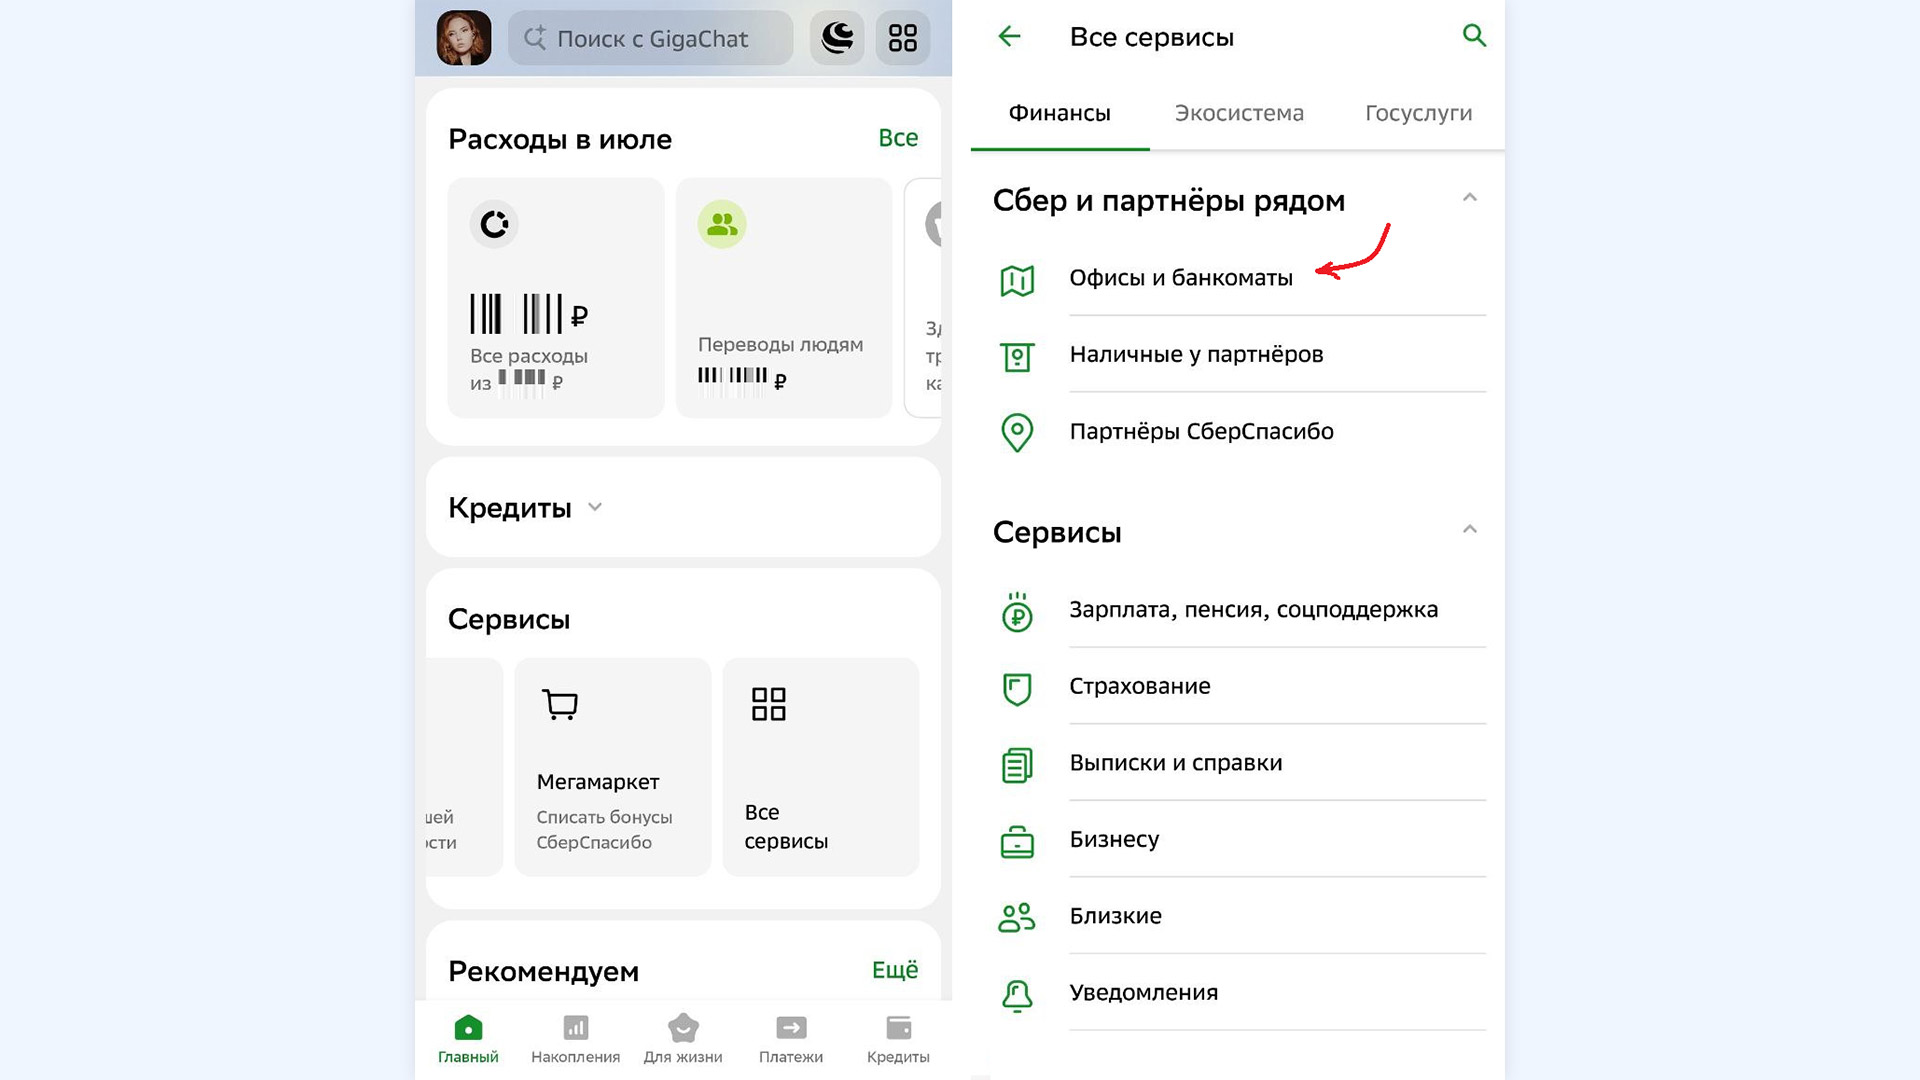The width and height of the screenshot is (1920, 1080).
Task: Tap the GigaChat search field
Action: tap(650, 38)
